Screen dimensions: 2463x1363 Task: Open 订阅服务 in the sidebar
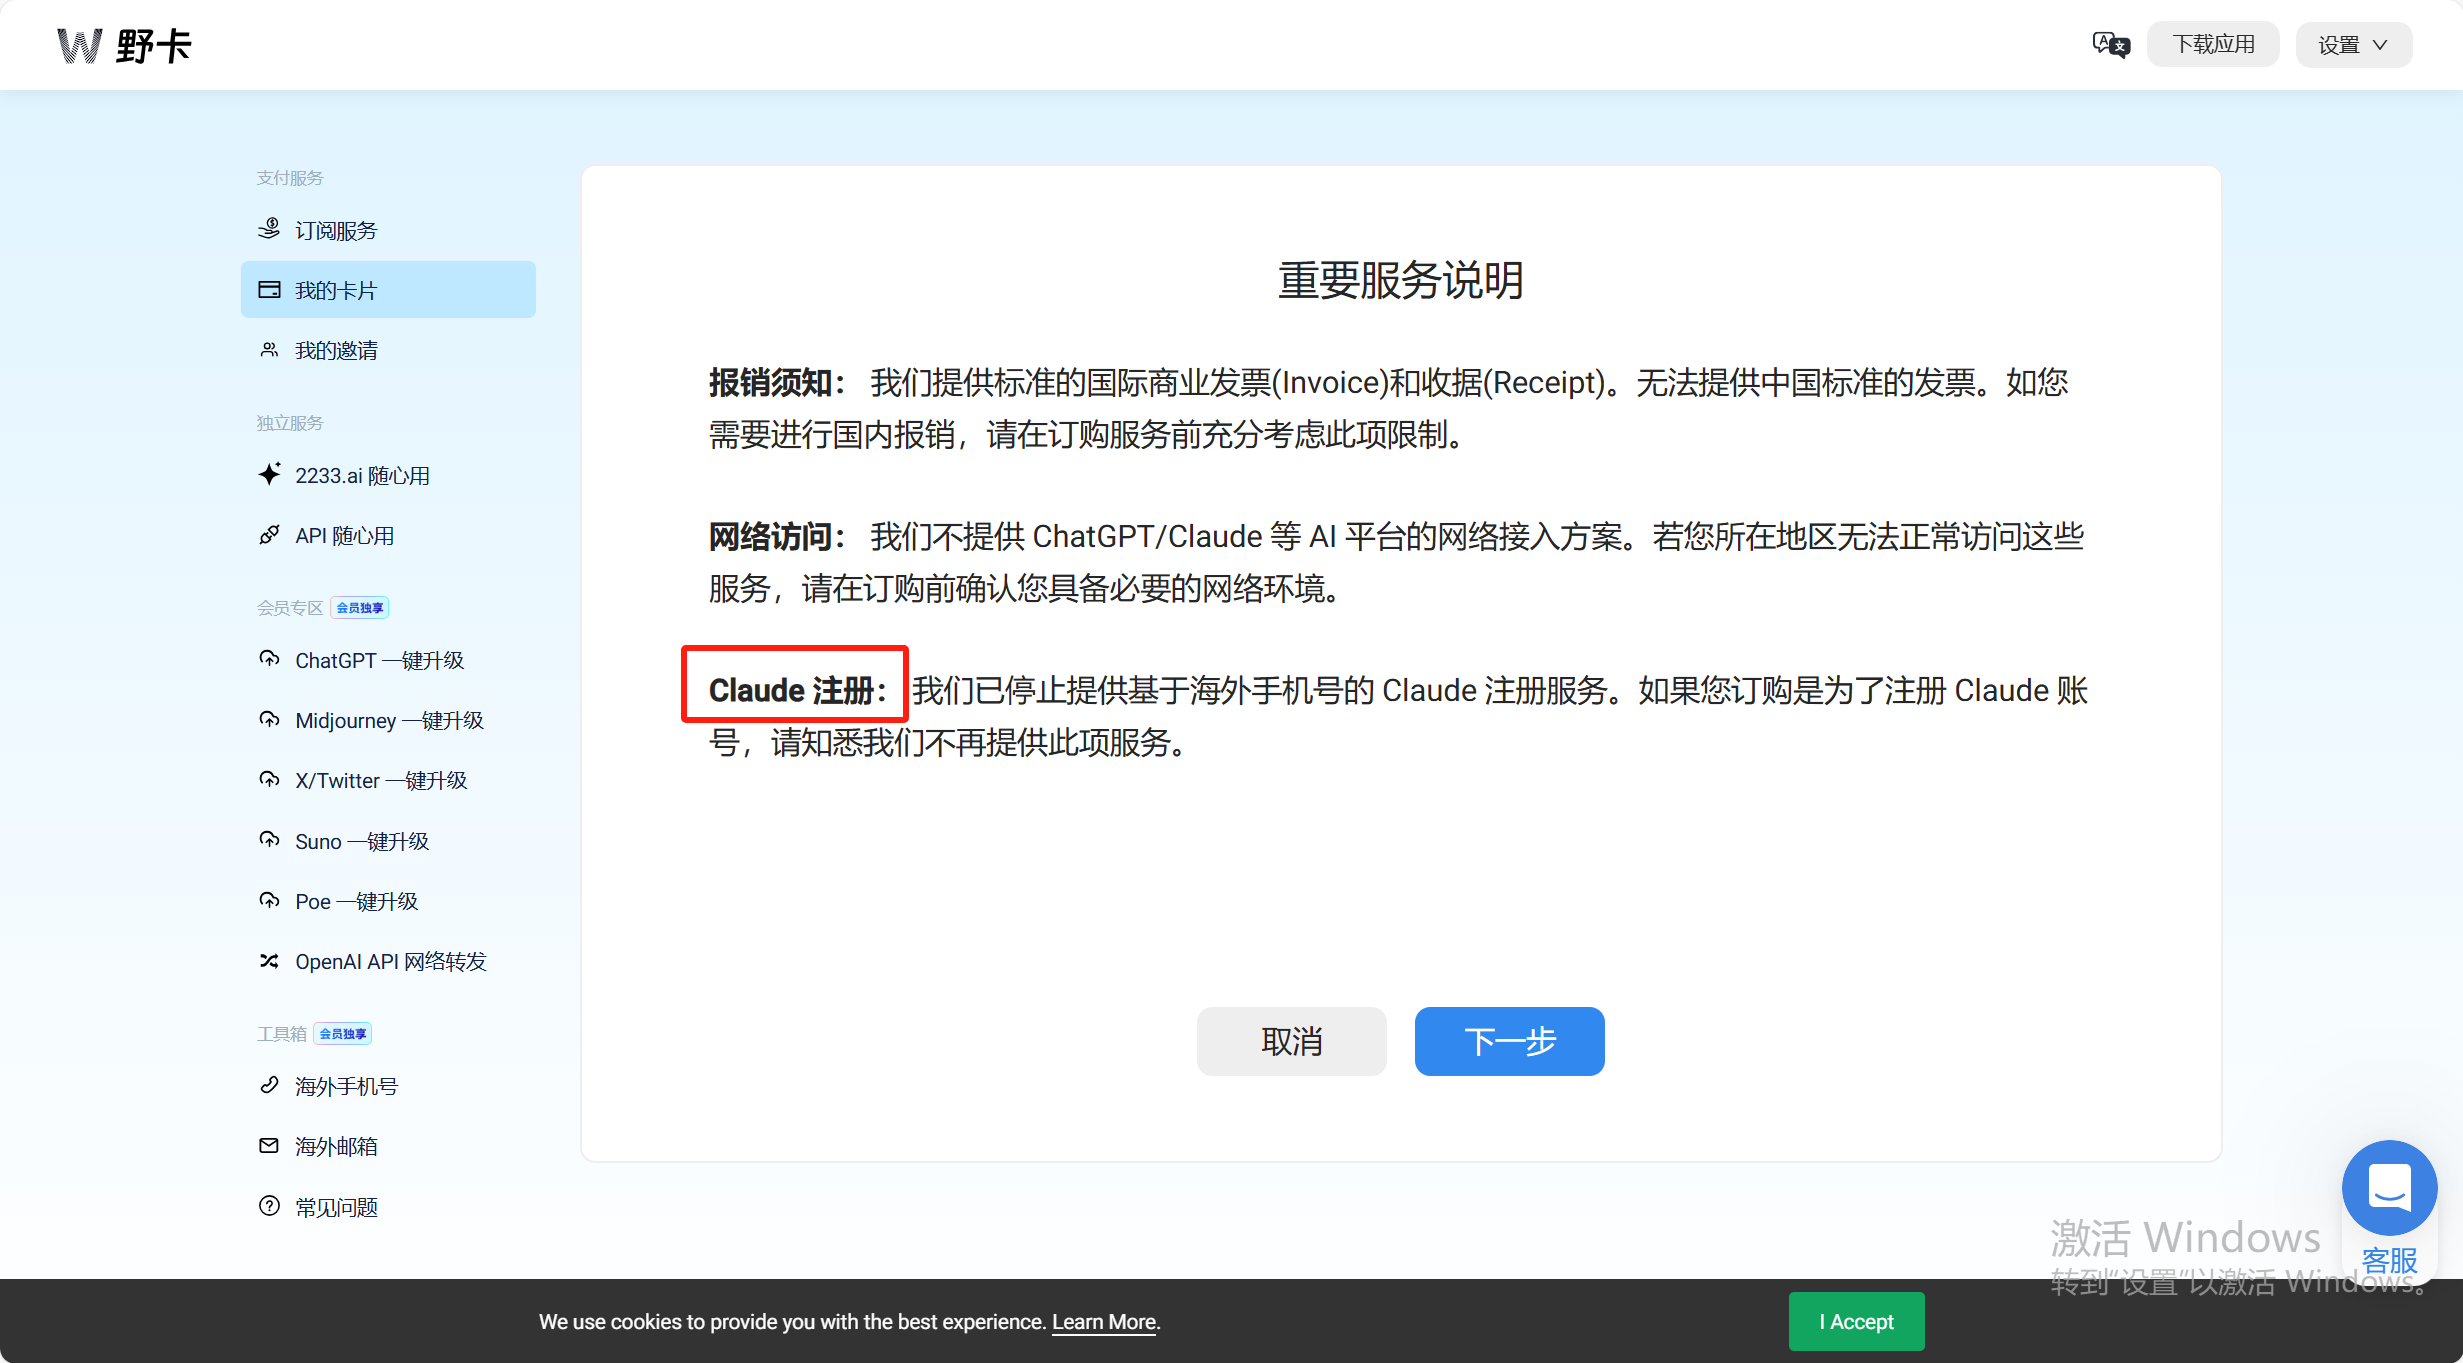tap(336, 231)
